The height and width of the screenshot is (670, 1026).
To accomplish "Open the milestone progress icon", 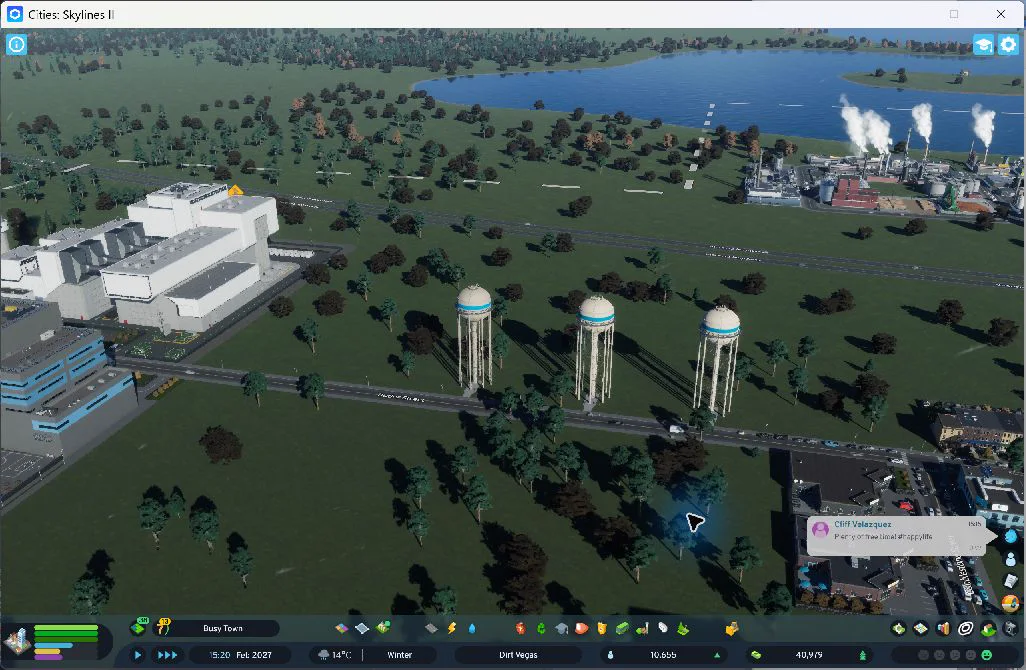I will point(162,627).
